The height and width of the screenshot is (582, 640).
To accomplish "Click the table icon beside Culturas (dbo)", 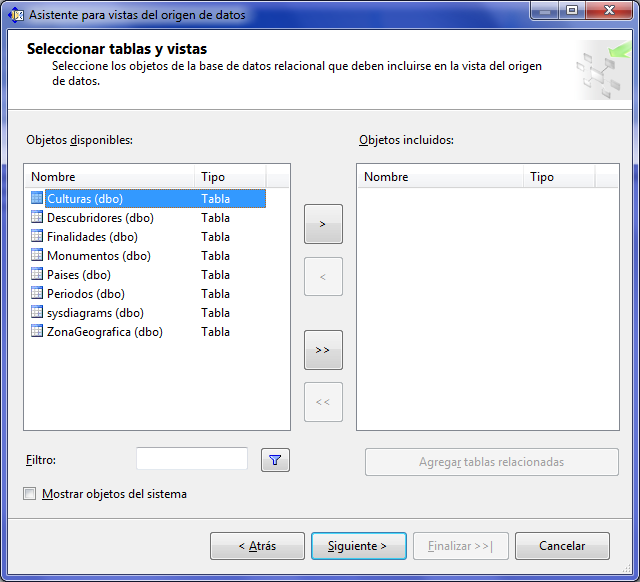I will 37,198.
